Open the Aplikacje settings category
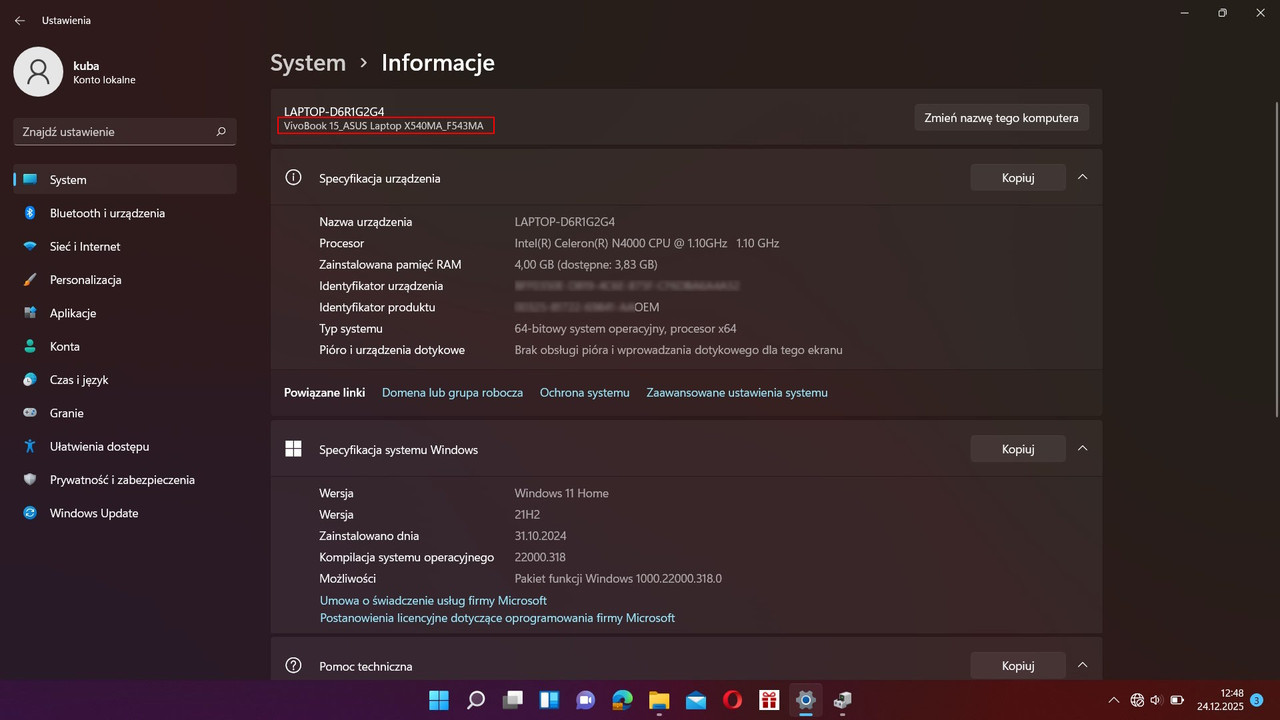This screenshot has width=1280, height=720. pyautogui.click(x=125, y=313)
